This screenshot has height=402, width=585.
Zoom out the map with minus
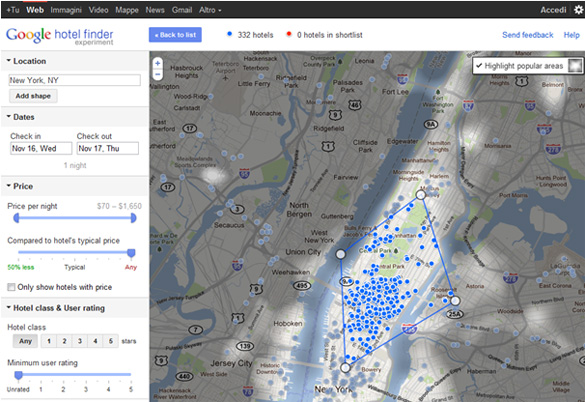[158, 74]
